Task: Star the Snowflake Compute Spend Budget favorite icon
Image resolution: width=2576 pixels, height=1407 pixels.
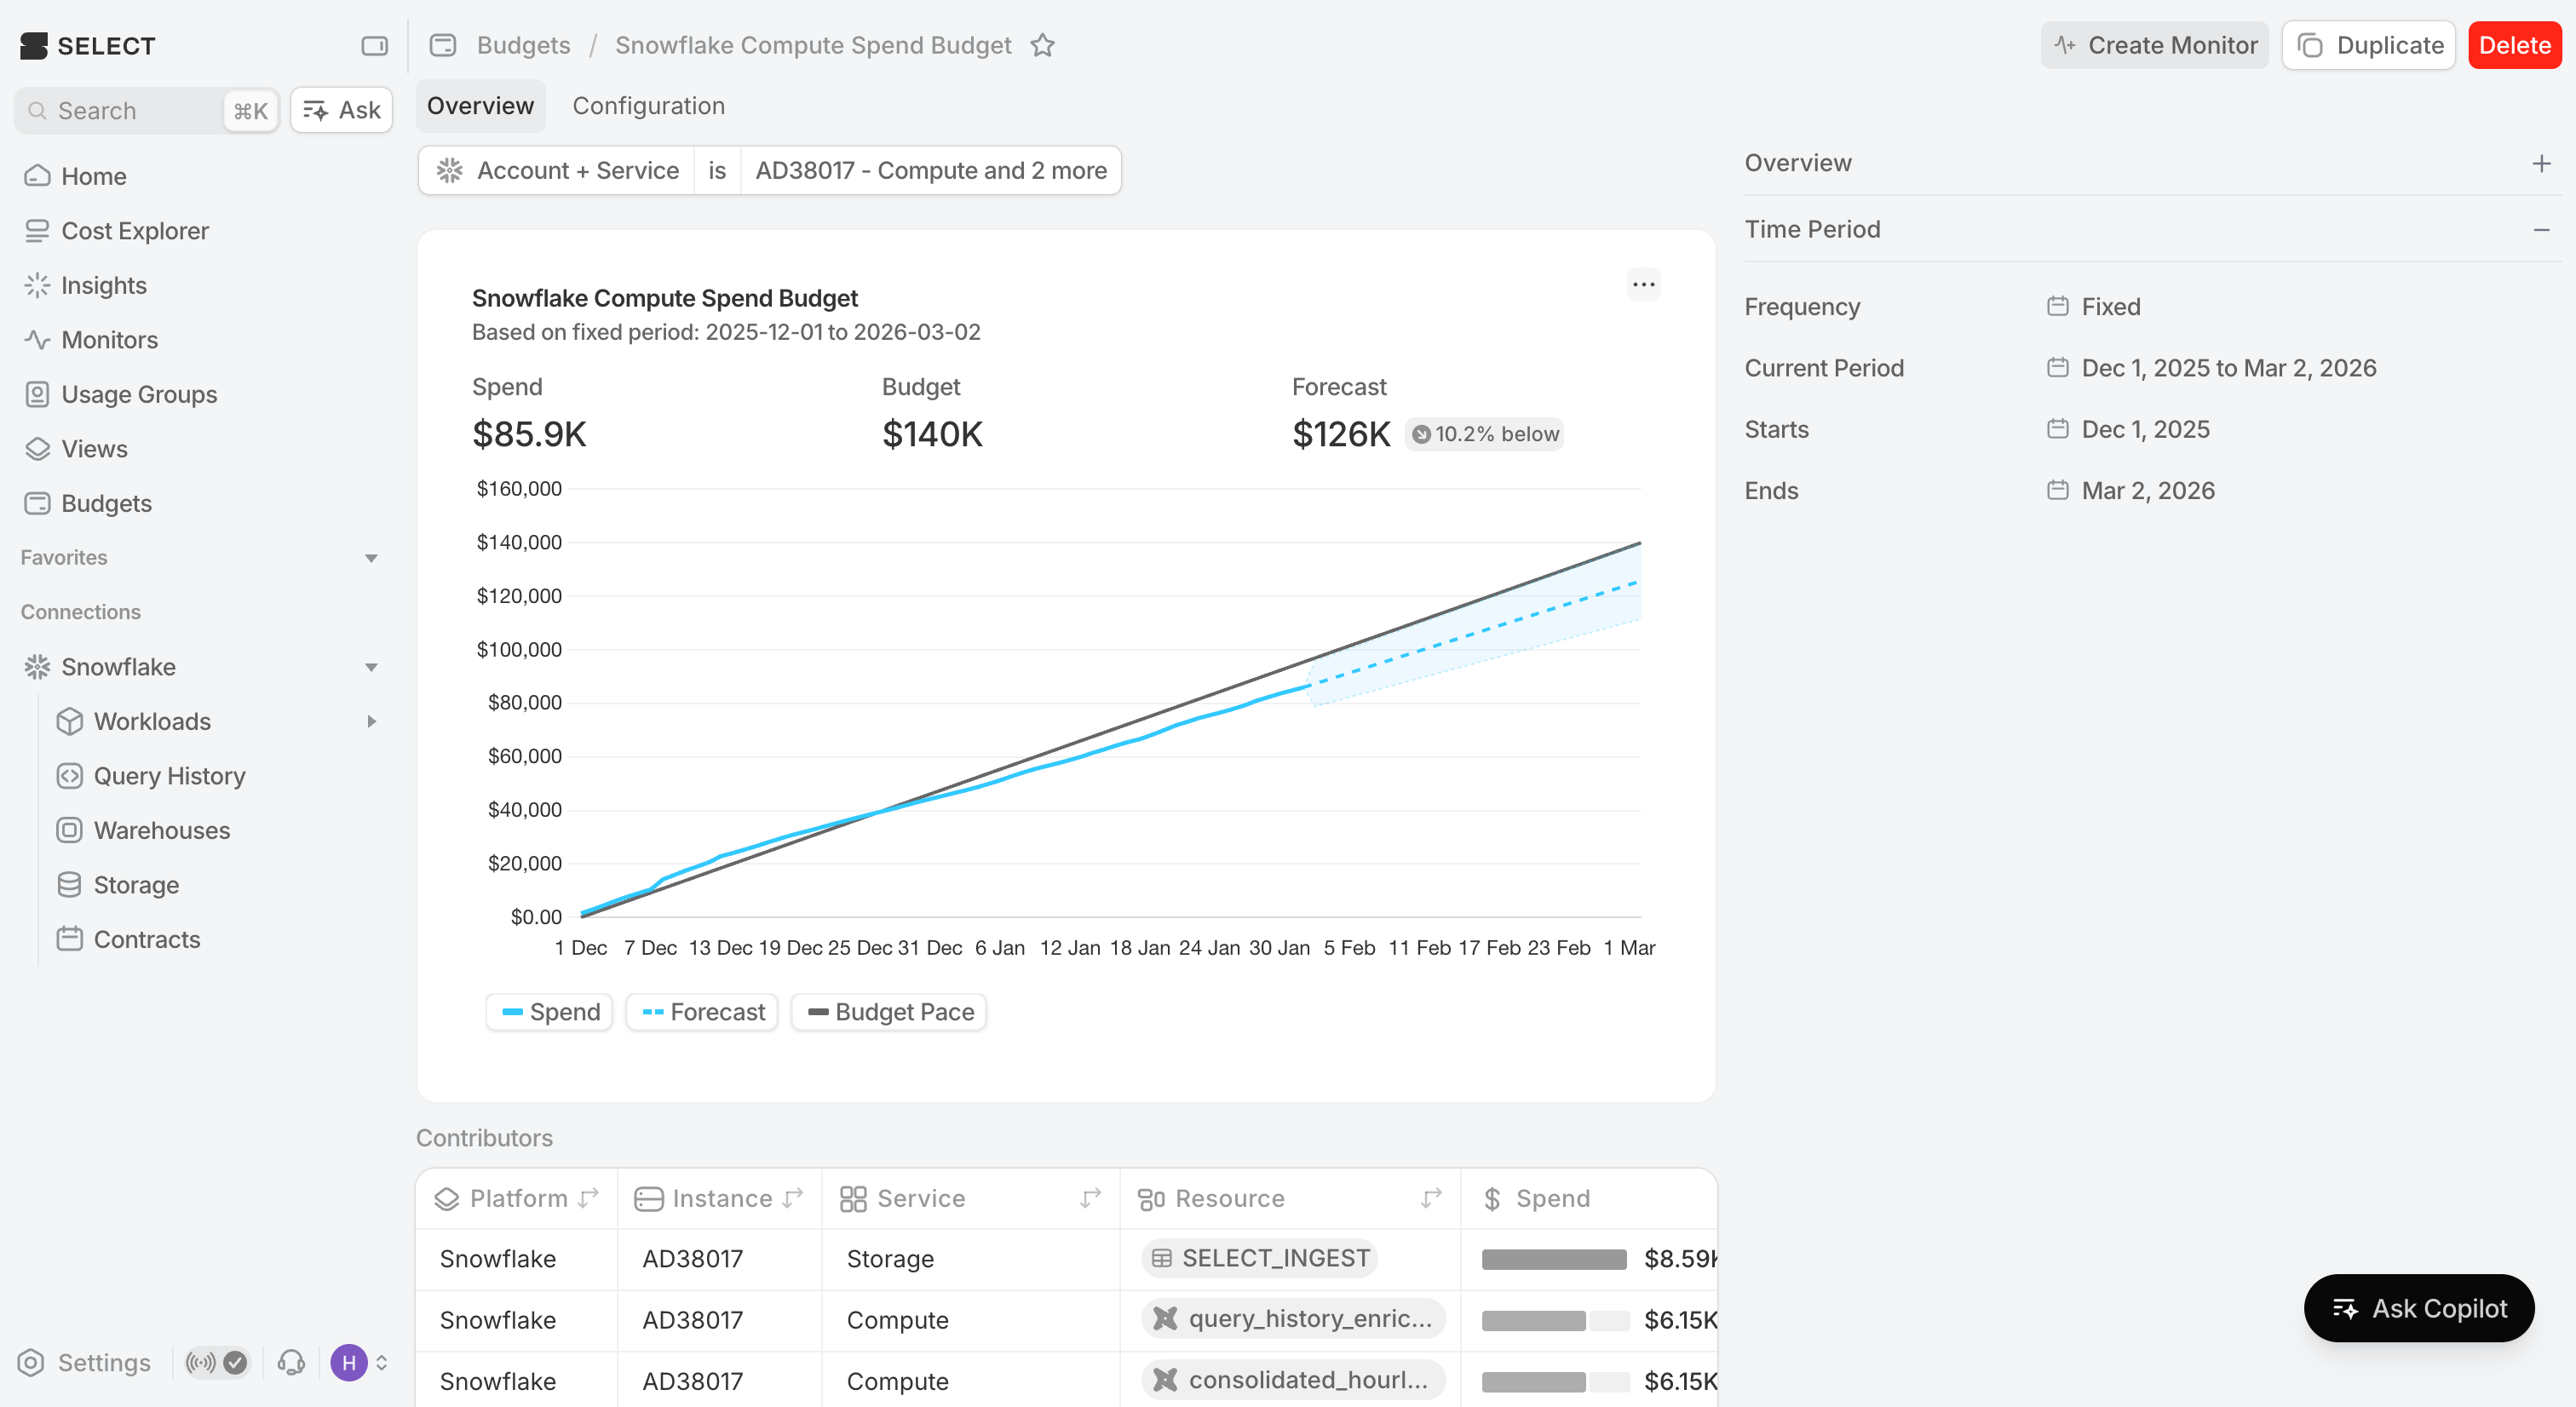Action: (x=1042, y=45)
